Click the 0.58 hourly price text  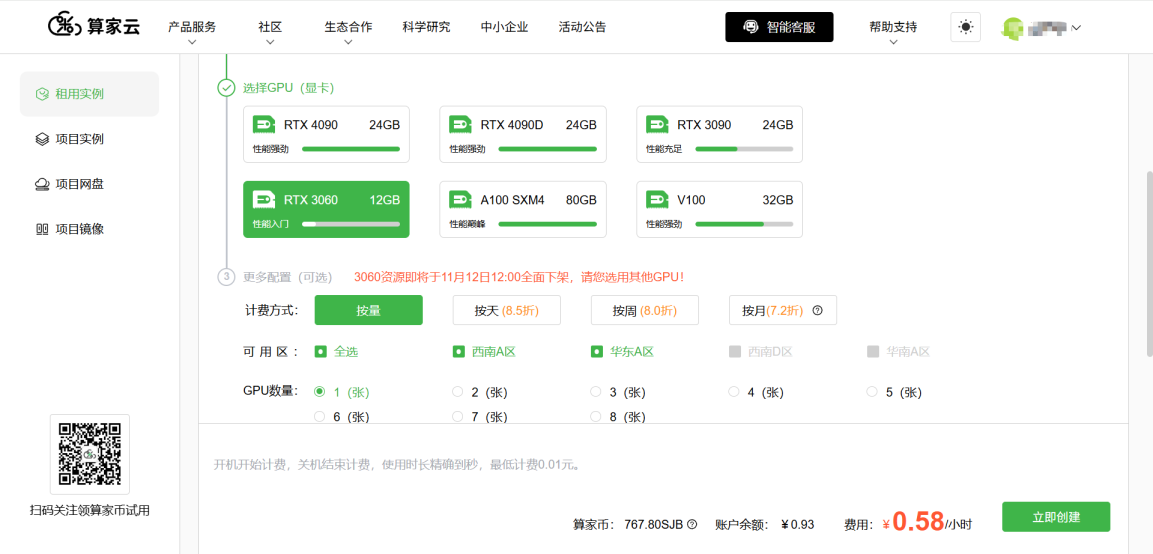[918, 521]
